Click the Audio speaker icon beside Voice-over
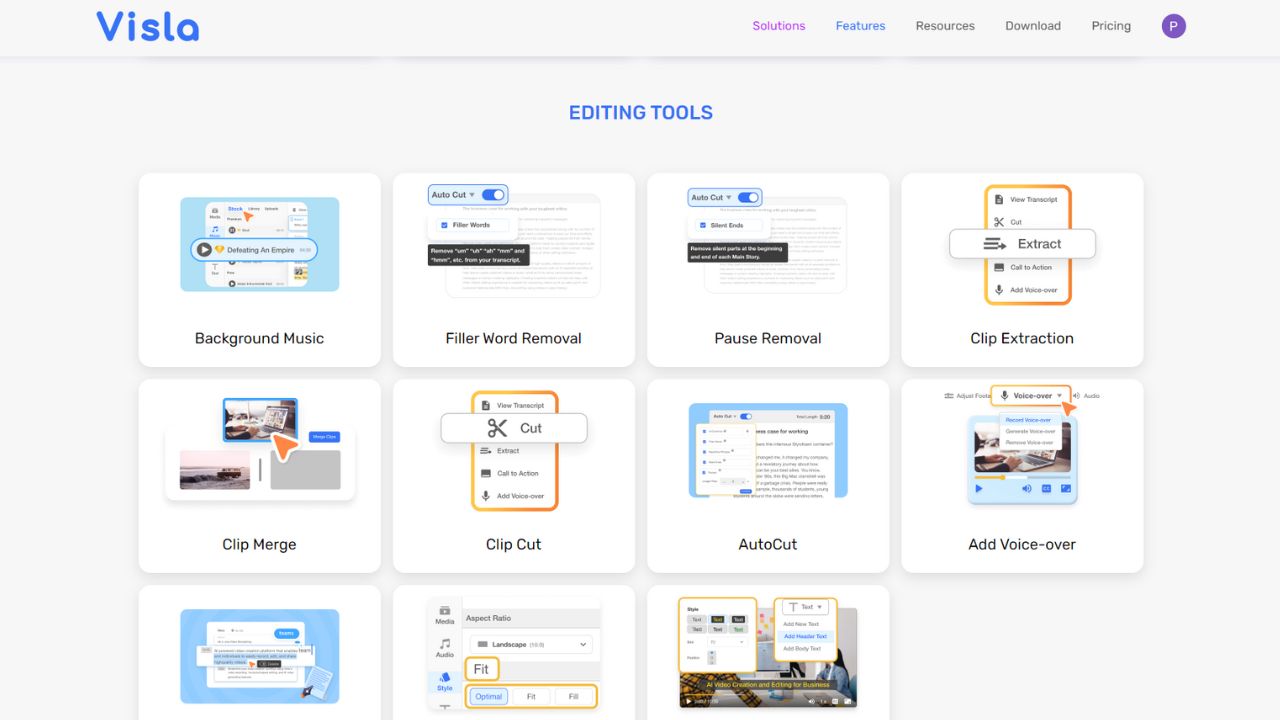Screen dimensions: 1280x720 coord(1076,396)
